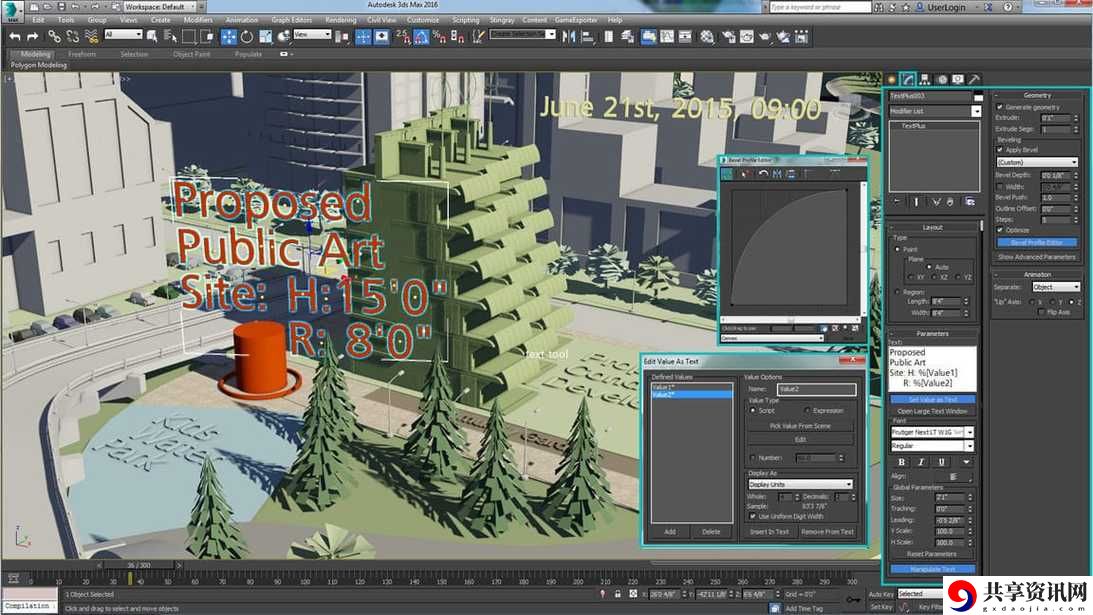
Task: Click Pick Value From Scene button
Action: pyautogui.click(x=800, y=426)
